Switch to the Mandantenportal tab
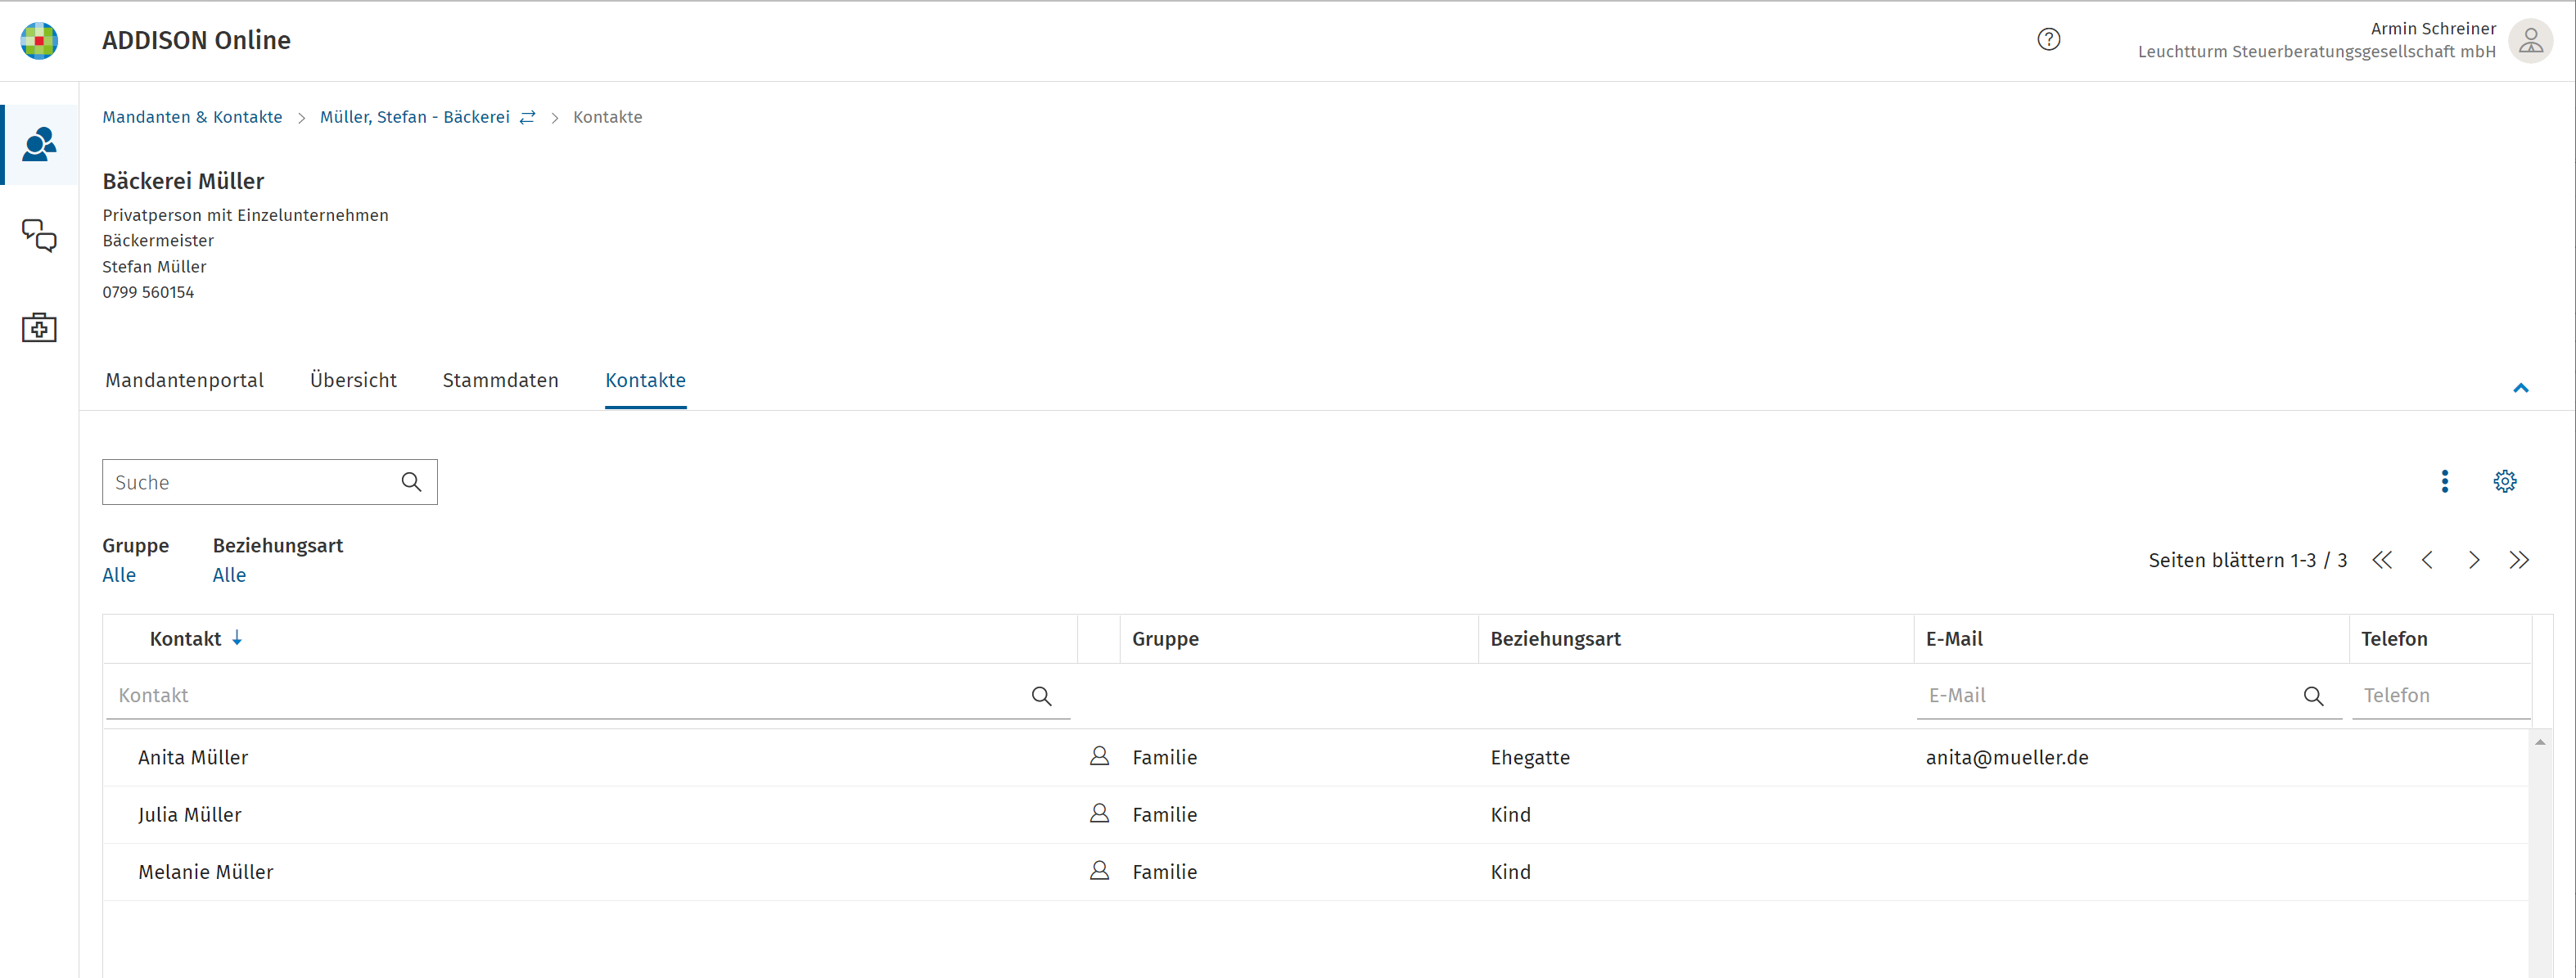 pyautogui.click(x=185, y=380)
